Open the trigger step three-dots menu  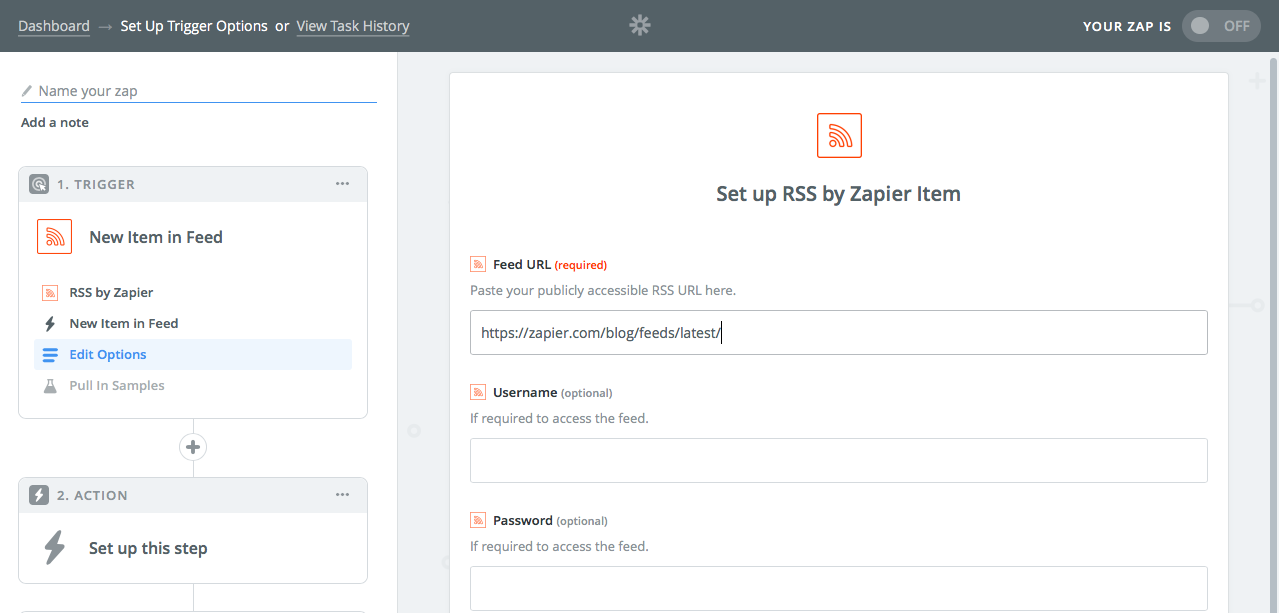(x=343, y=184)
